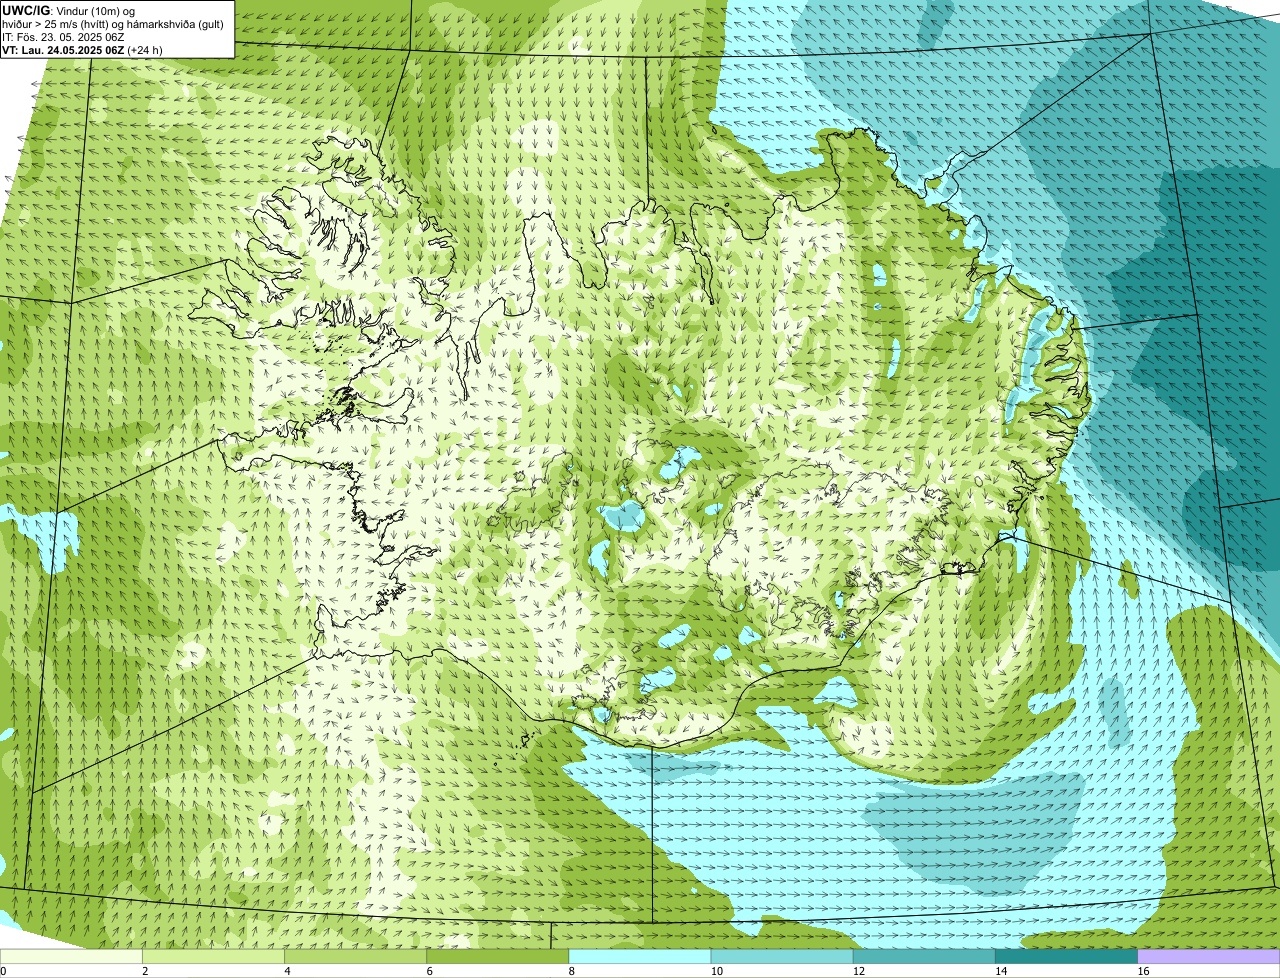This screenshot has width=1280, height=978.
Task: Click the "16" label on the color scale
Action: click(1143, 971)
